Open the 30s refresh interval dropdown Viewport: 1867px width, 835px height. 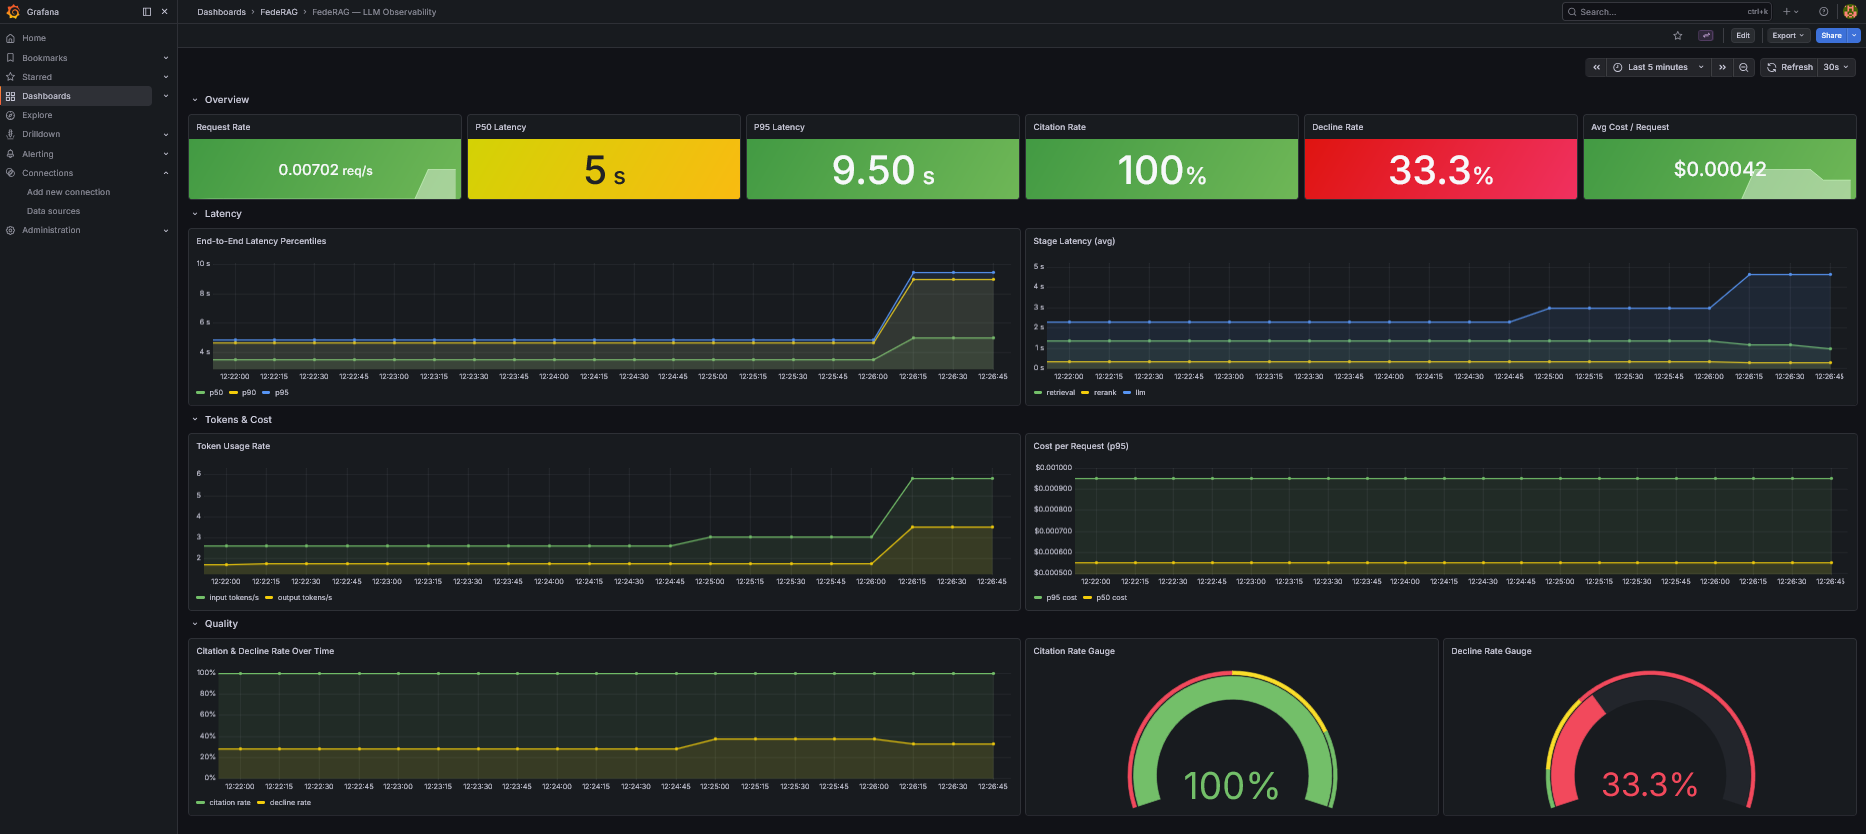[x=1836, y=67]
